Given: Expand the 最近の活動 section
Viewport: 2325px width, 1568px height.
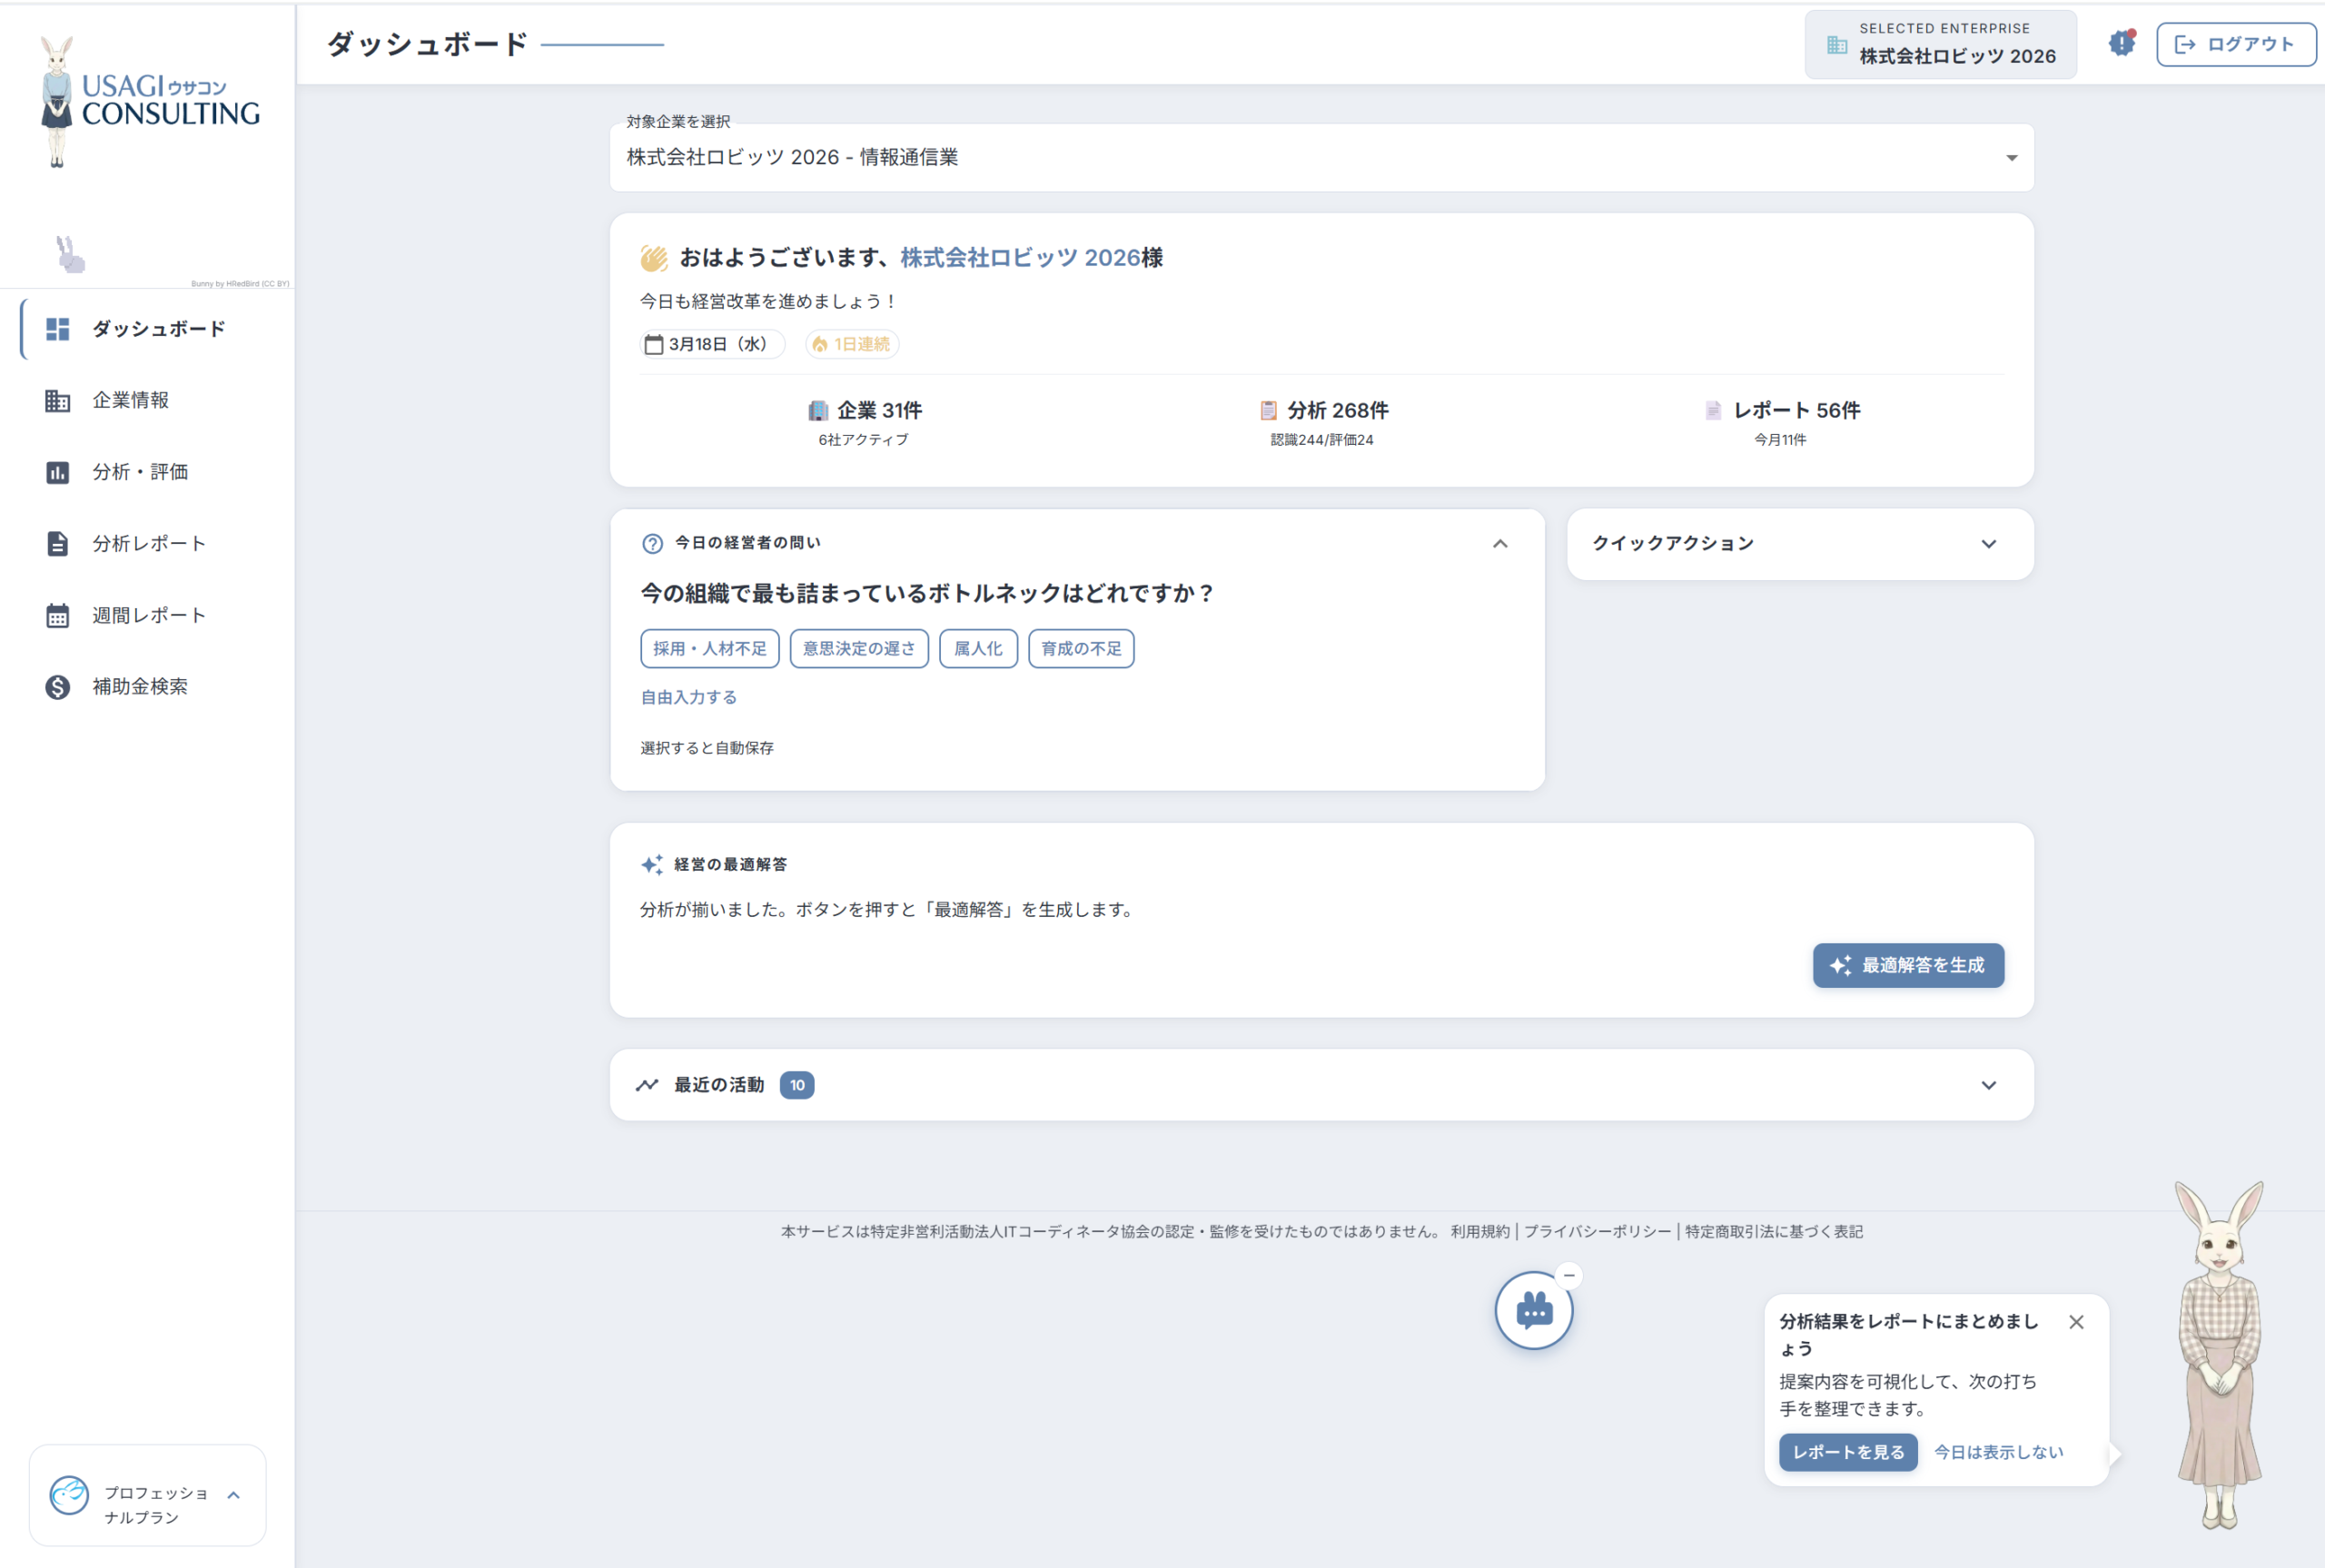Looking at the screenshot, I should (x=1987, y=1085).
